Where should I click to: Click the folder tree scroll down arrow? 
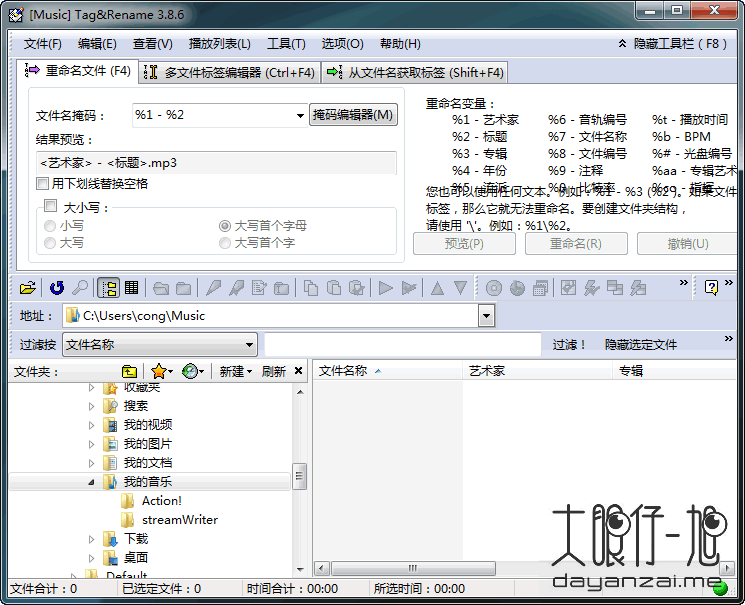(x=300, y=569)
